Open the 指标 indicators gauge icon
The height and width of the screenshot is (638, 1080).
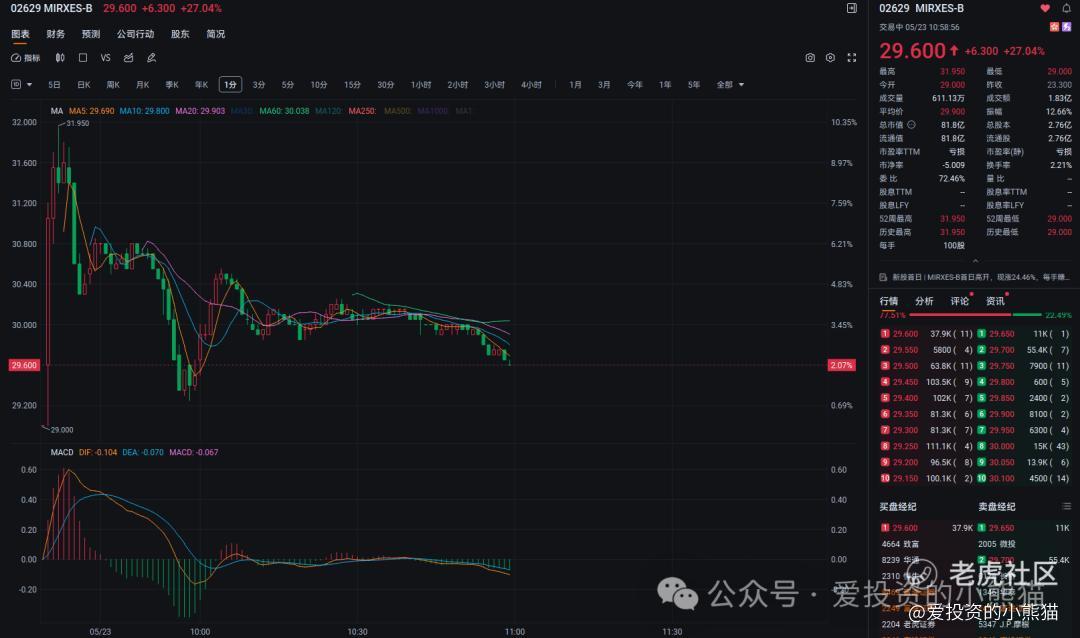pos(16,58)
